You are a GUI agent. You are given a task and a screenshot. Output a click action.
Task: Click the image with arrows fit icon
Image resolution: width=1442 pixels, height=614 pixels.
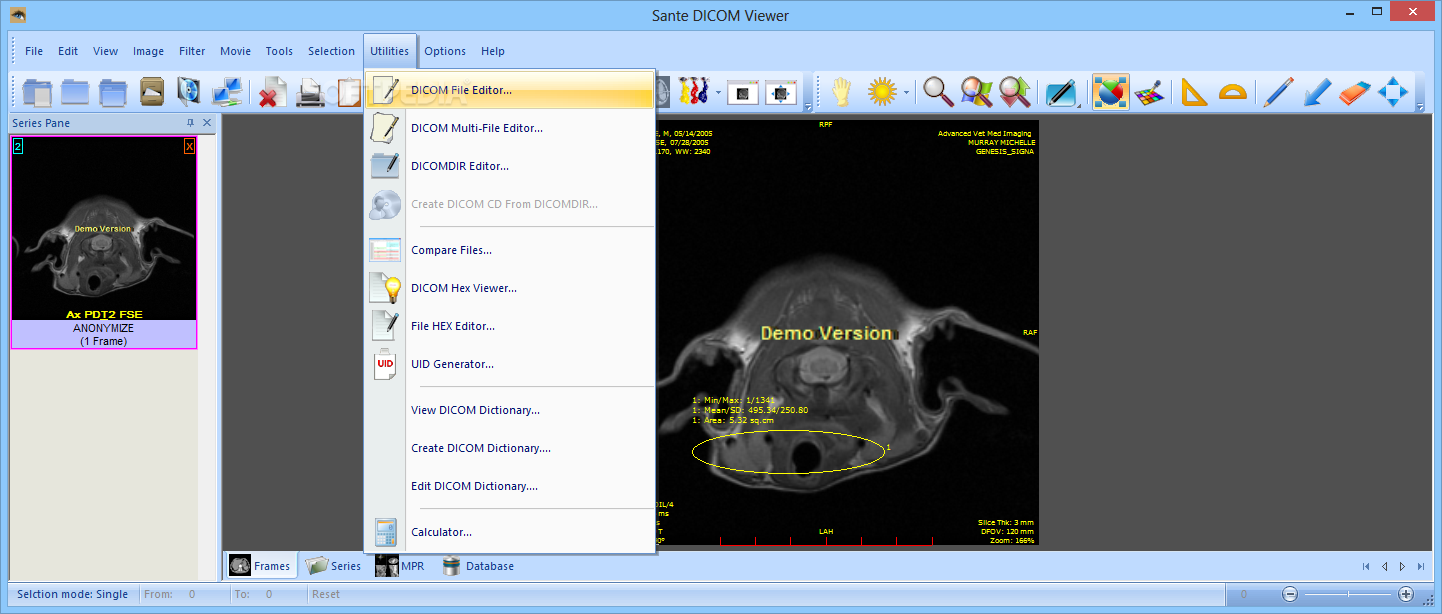tap(781, 92)
